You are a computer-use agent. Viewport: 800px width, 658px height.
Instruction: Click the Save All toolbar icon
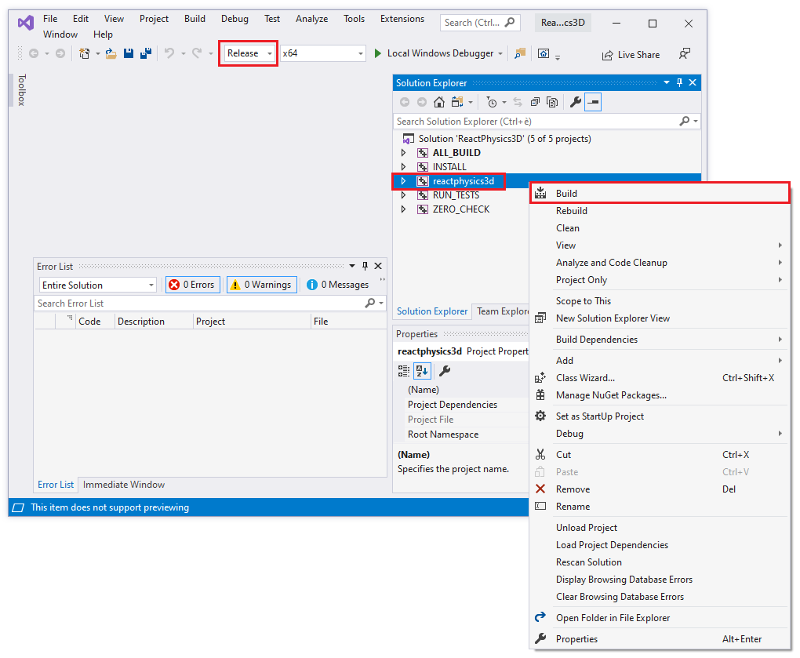click(146, 54)
